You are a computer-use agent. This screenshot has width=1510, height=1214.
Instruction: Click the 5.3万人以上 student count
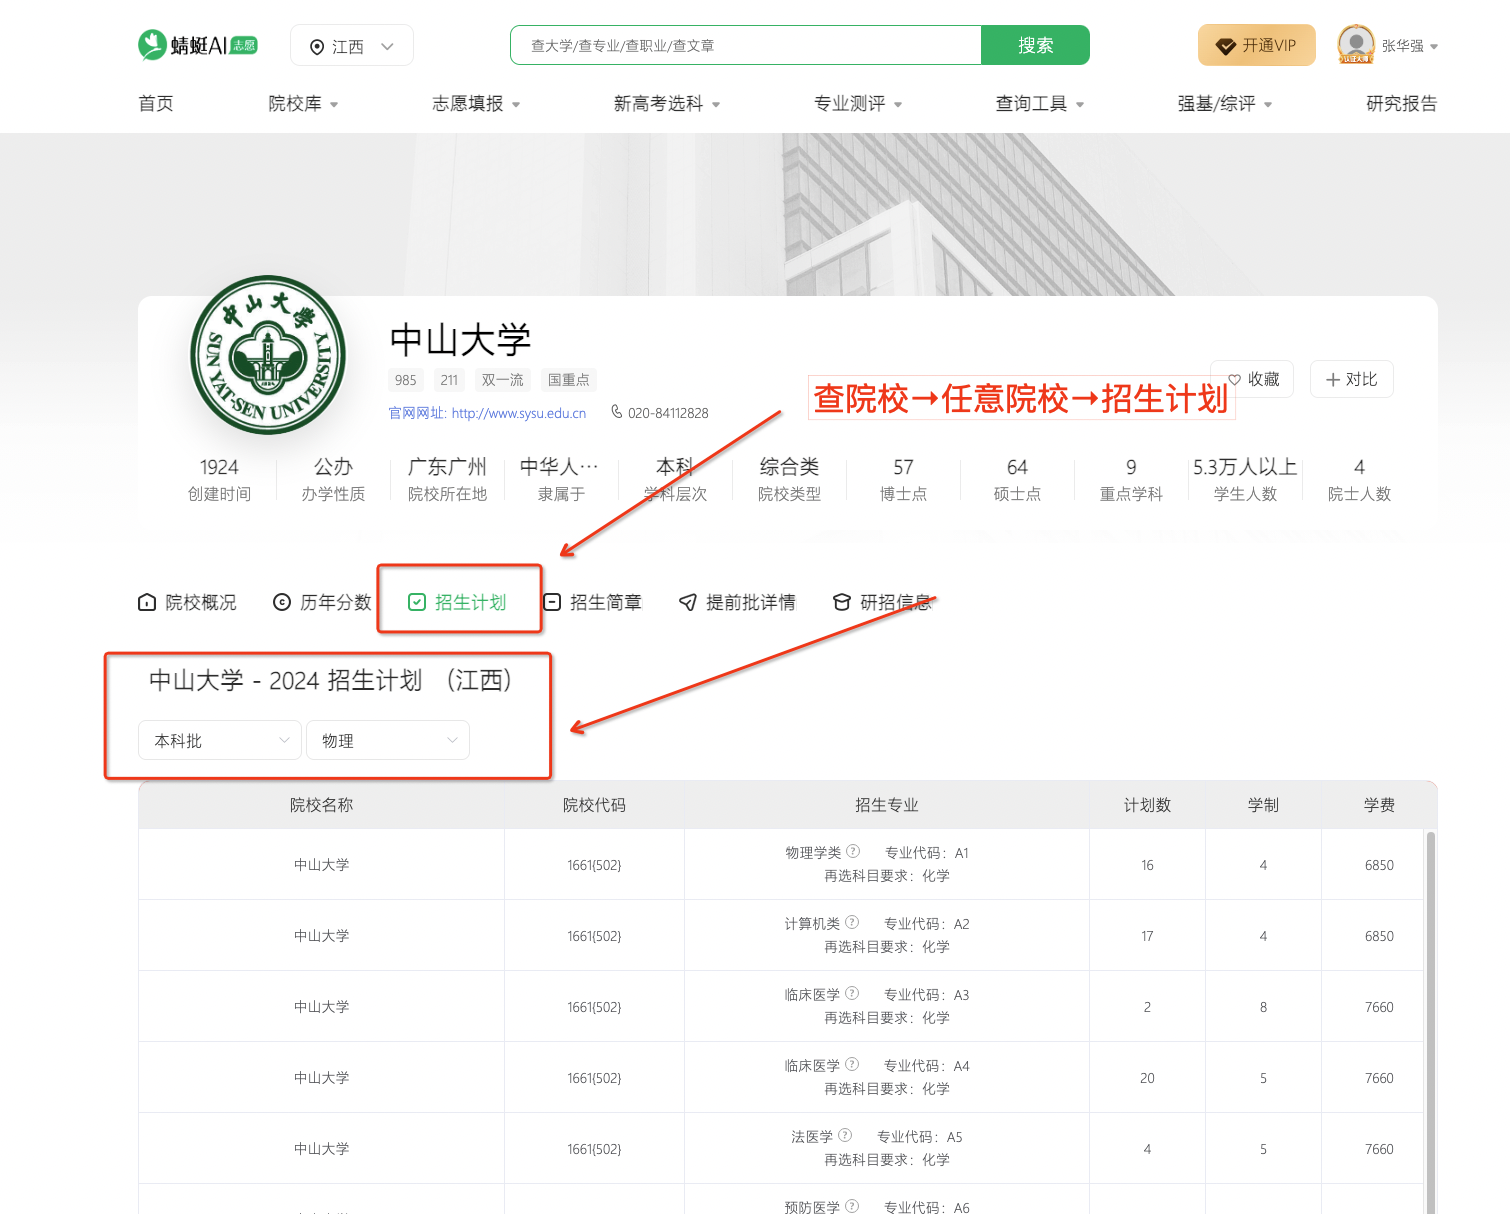[x=1245, y=467]
